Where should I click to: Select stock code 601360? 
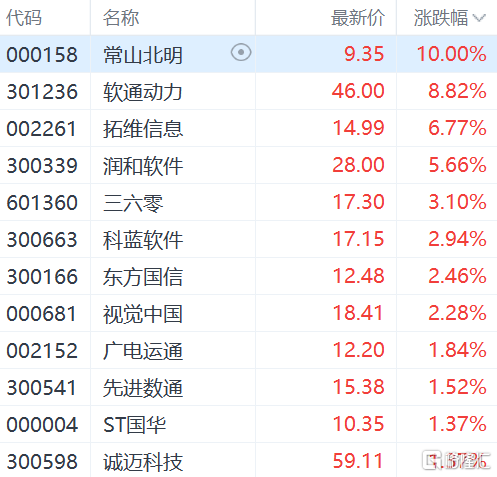point(42,203)
